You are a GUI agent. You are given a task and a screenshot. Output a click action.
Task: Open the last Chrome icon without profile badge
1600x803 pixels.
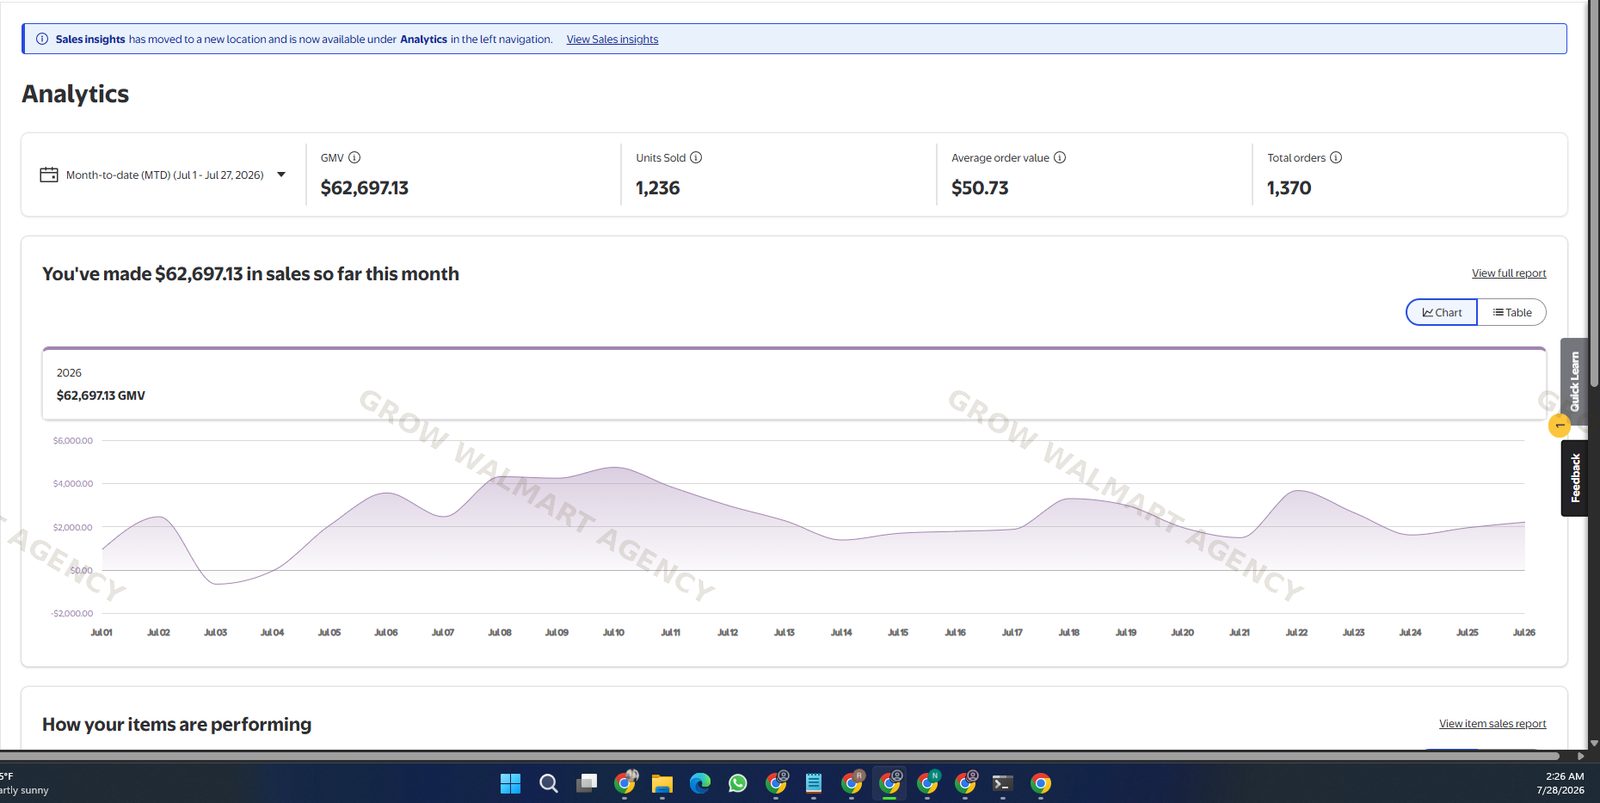[1041, 783]
